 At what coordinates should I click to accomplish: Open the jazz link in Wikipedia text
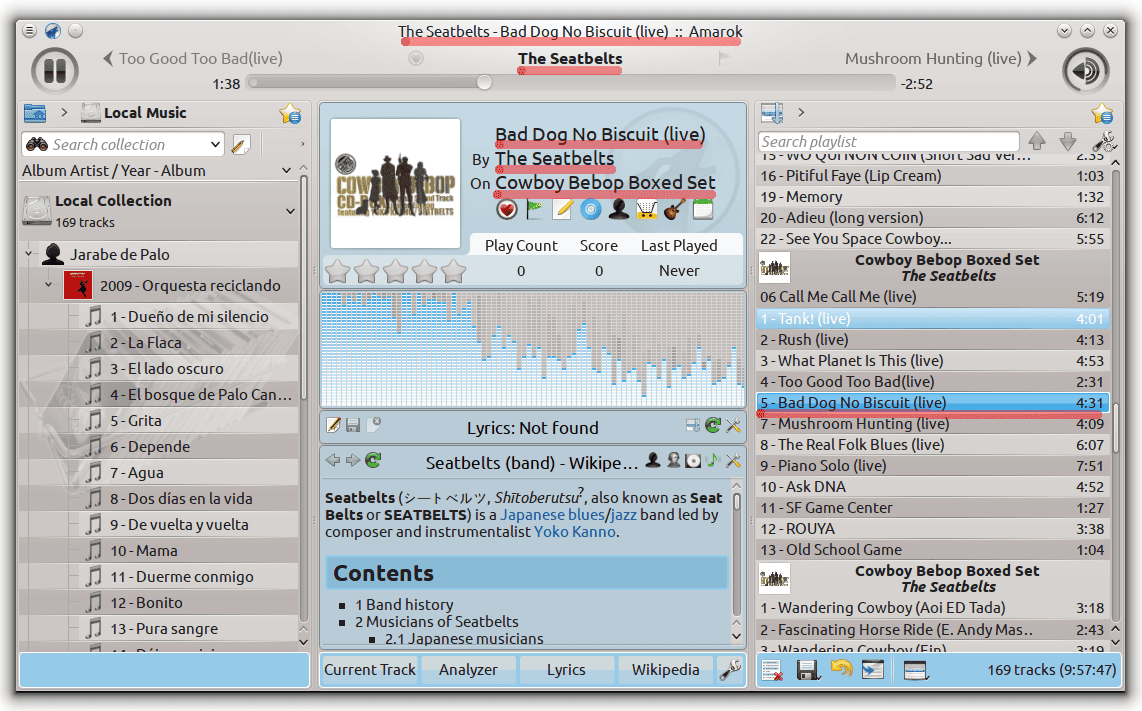pyautogui.click(x=623, y=514)
